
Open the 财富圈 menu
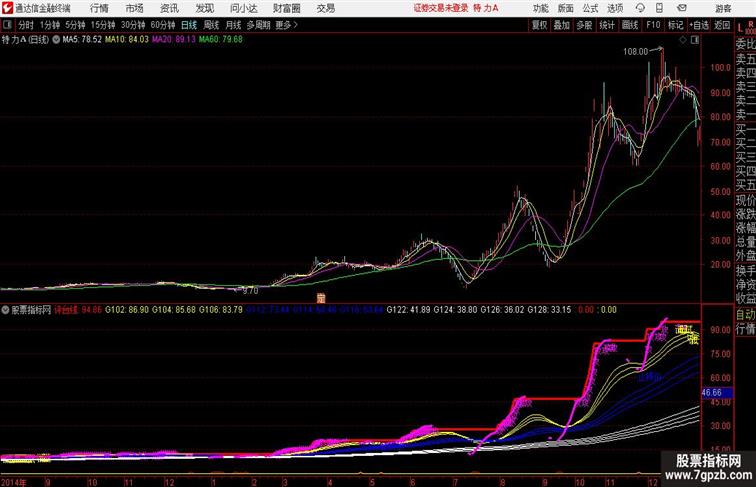click(x=286, y=8)
